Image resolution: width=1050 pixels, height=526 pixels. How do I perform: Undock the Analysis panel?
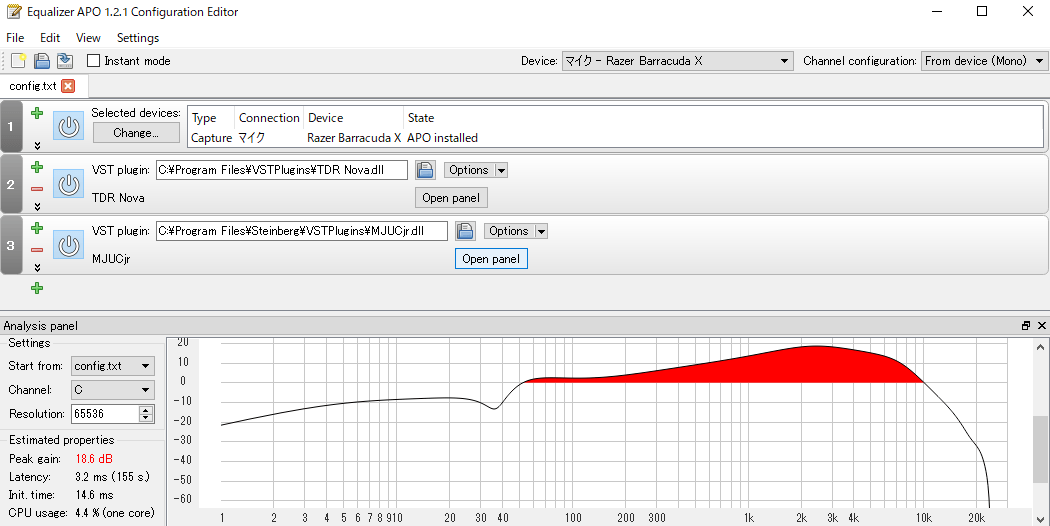point(1026,326)
